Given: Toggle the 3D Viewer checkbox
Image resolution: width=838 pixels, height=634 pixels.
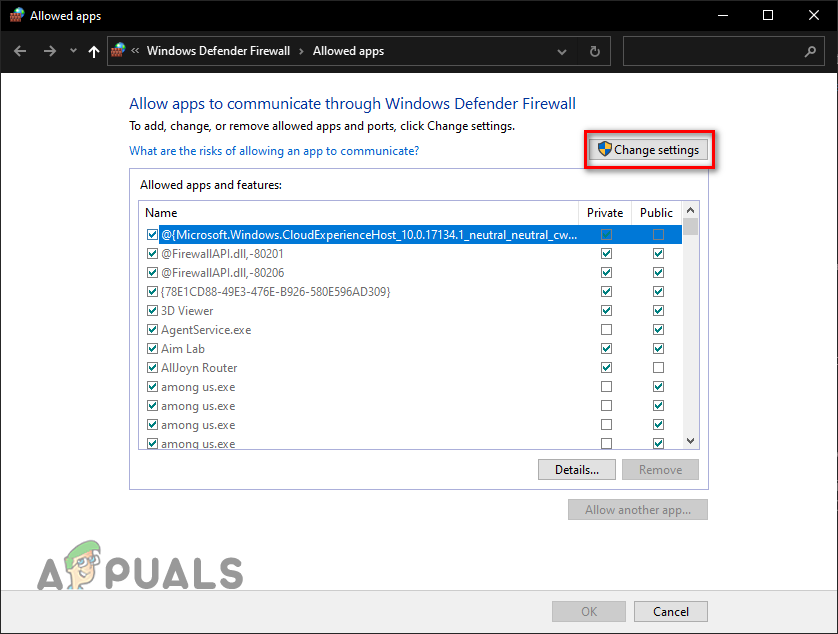Looking at the screenshot, I should tap(152, 311).
